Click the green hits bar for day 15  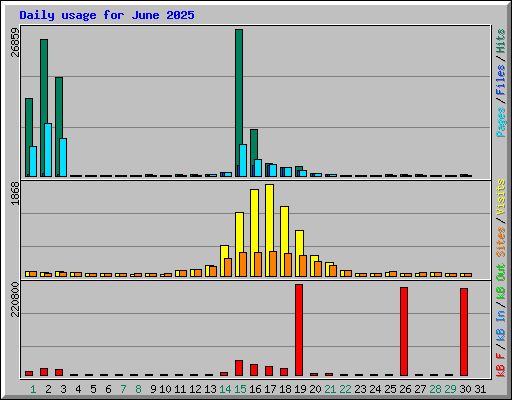tap(239, 103)
